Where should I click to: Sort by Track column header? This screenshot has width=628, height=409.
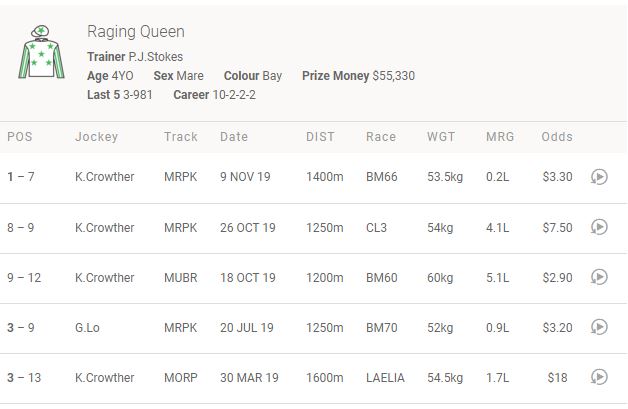coord(181,136)
